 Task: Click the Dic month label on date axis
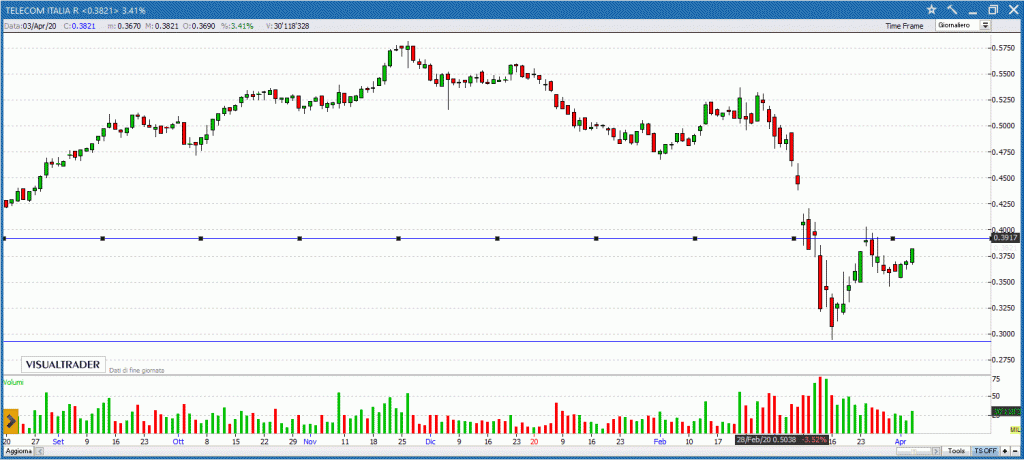tap(430, 441)
